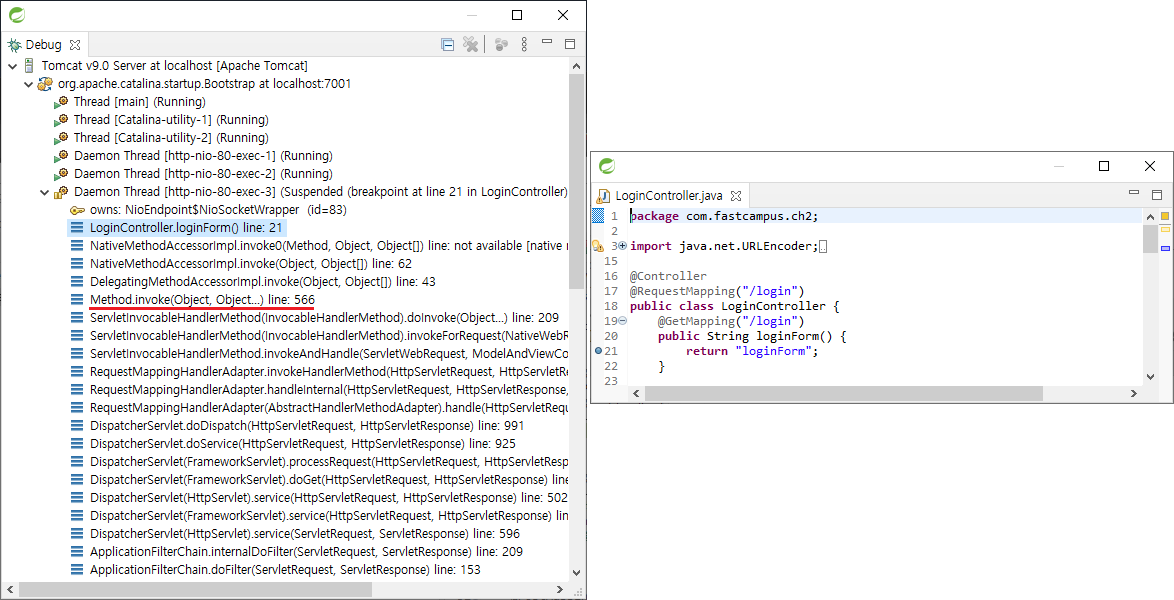Click the Debug horizontal scrollbar left arrow
The width and height of the screenshot is (1174, 600).
pos(9,590)
